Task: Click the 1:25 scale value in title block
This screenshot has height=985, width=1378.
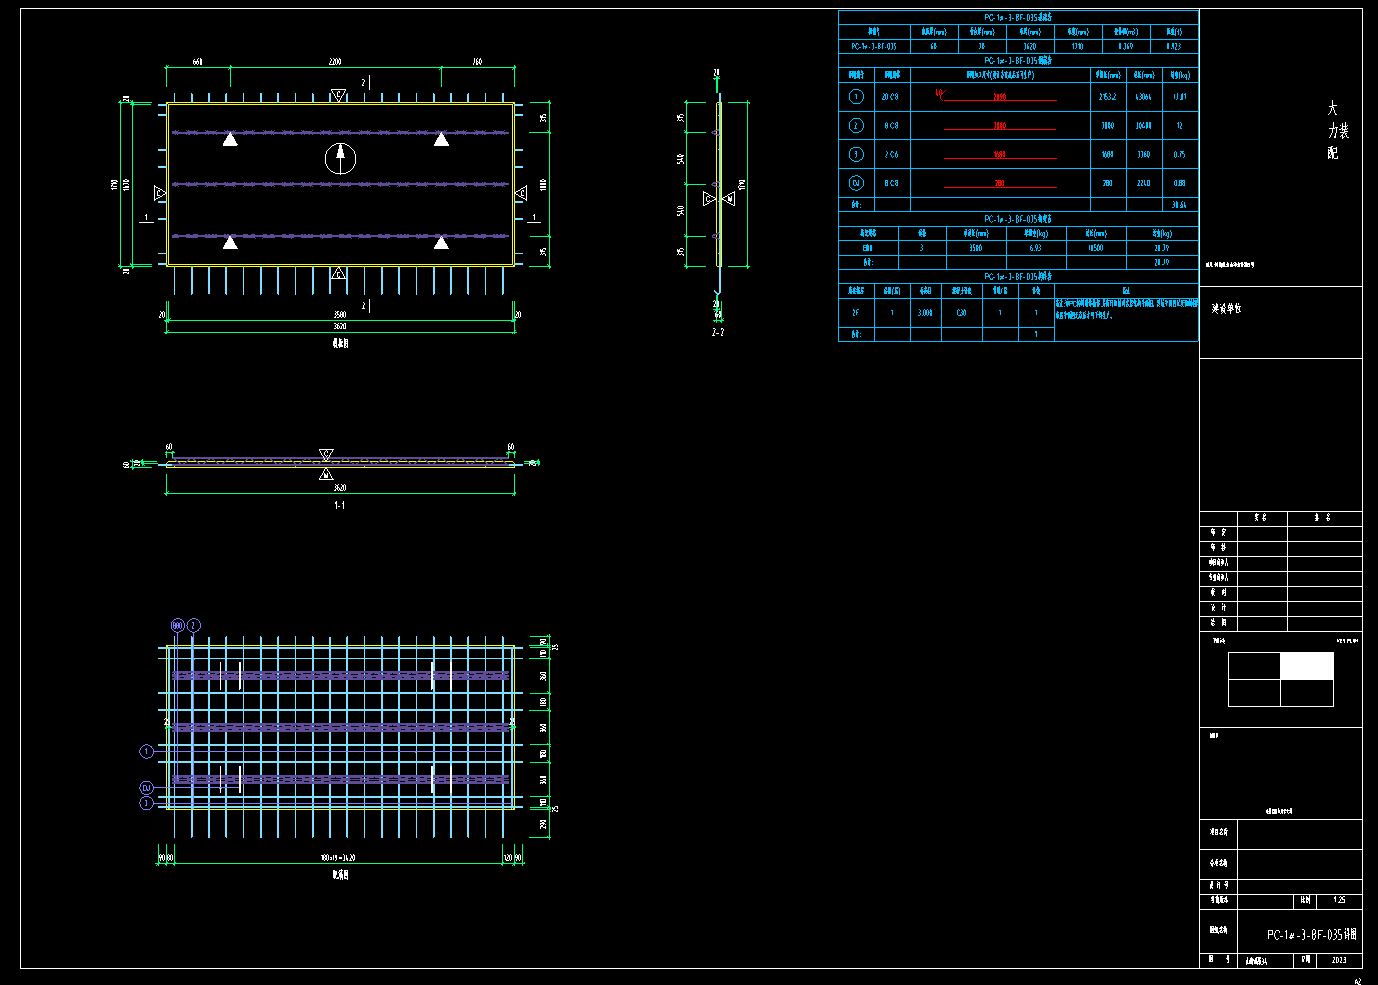Action: click(x=1339, y=900)
